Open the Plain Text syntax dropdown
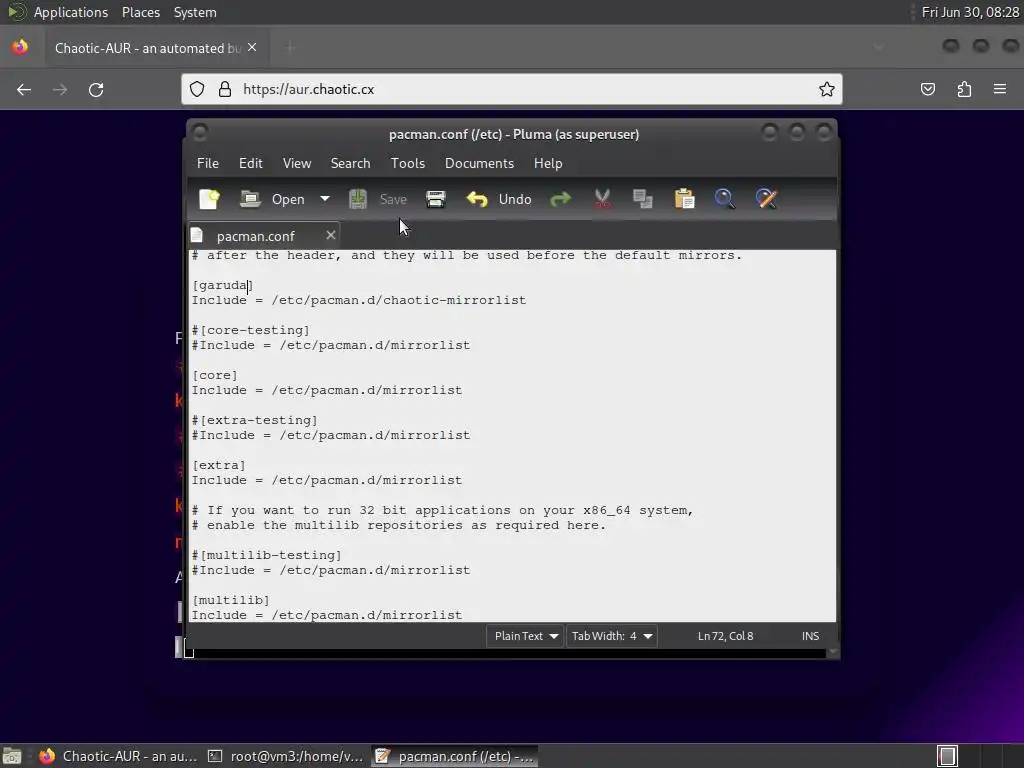Viewport: 1024px width, 768px height. (525, 636)
